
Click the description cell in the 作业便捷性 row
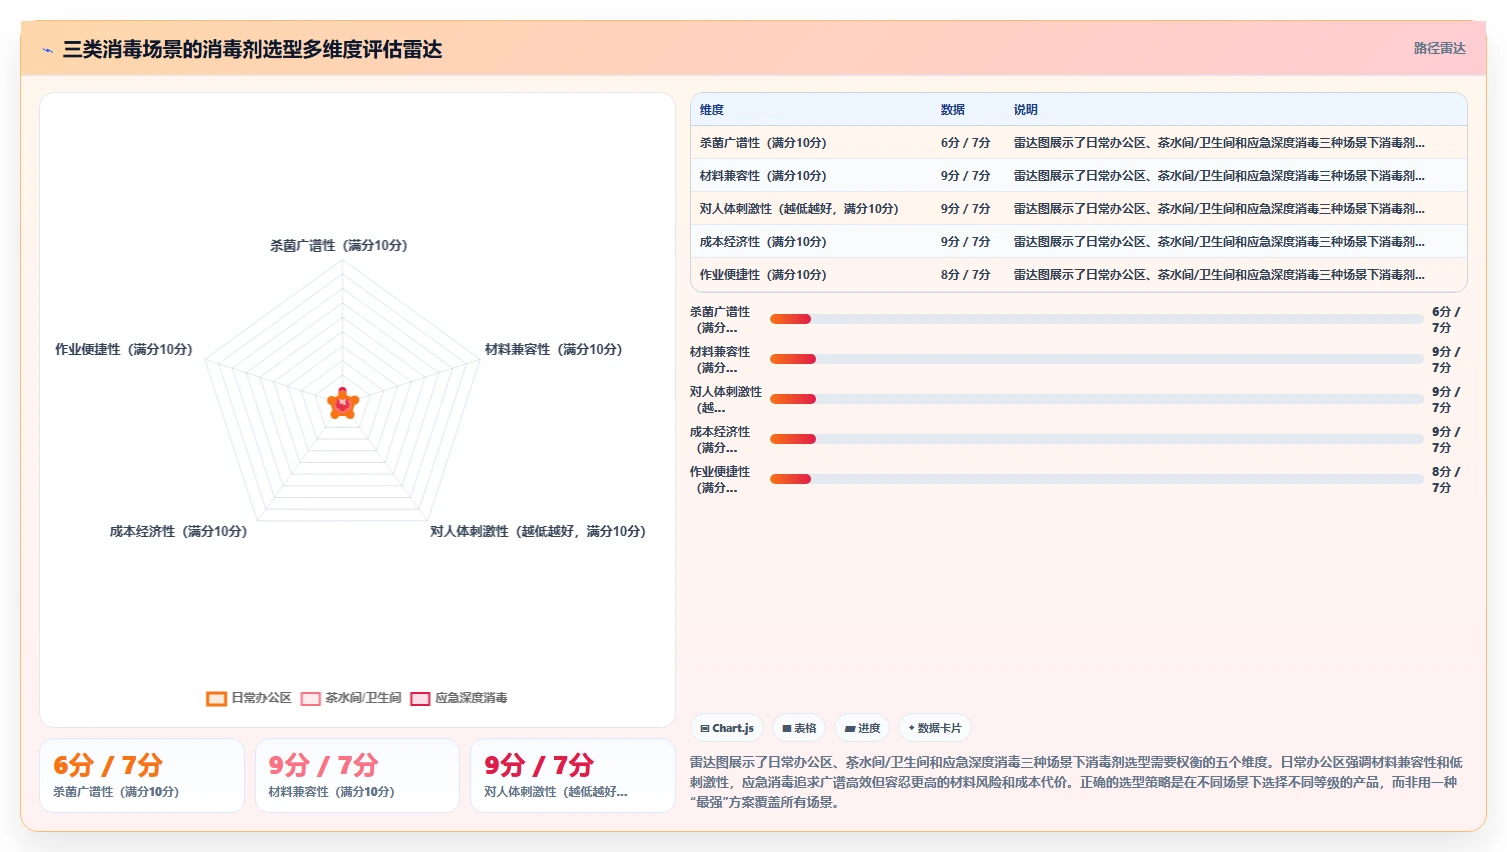point(1219,275)
